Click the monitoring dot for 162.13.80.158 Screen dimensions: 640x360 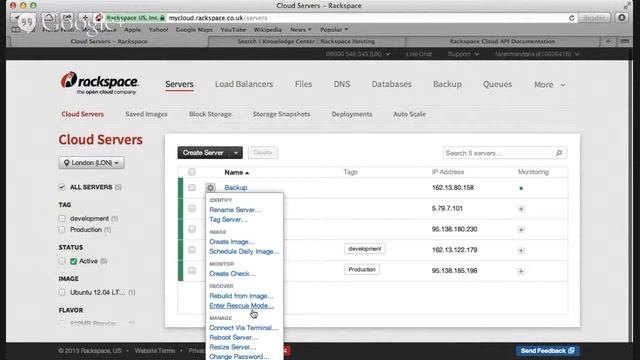pyautogui.click(x=521, y=188)
